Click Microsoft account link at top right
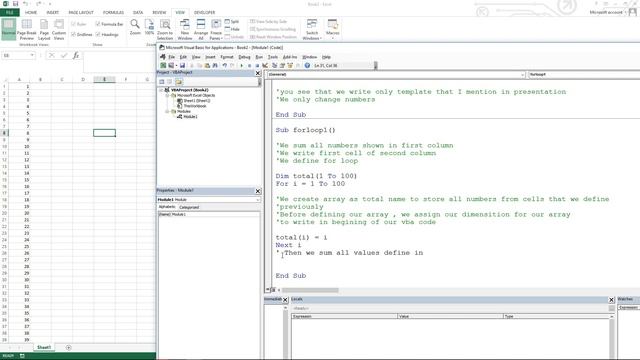 (x=606, y=13)
